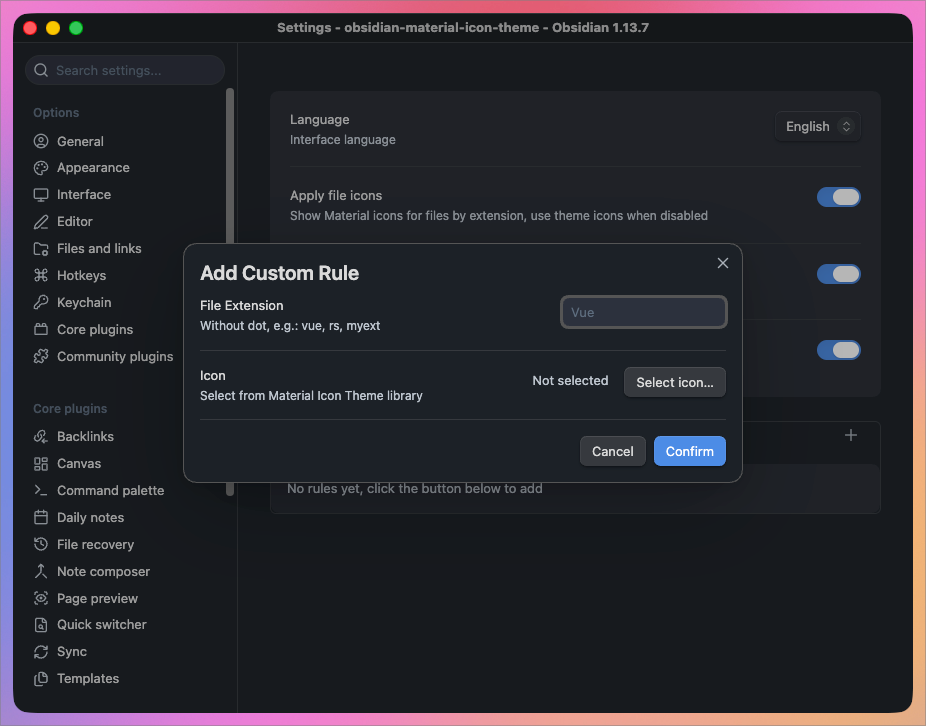The width and height of the screenshot is (926, 726).
Task: Click the Quick switcher file icon
Action: point(41,625)
